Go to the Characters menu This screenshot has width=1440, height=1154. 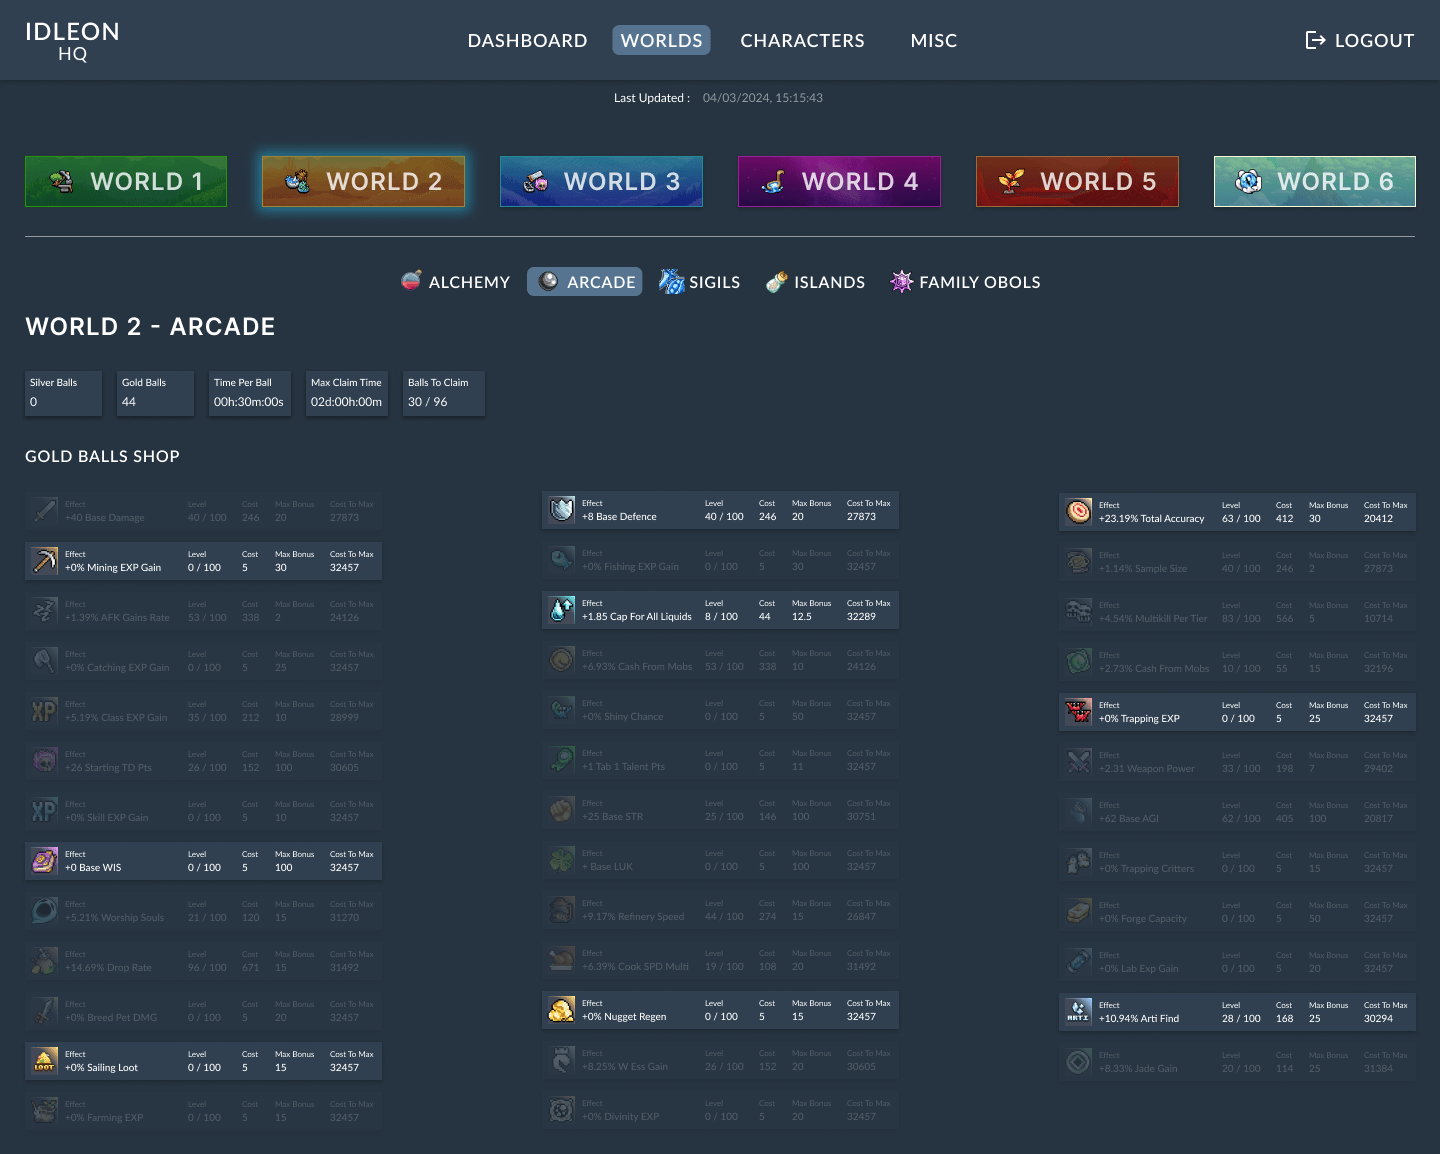[x=802, y=41]
